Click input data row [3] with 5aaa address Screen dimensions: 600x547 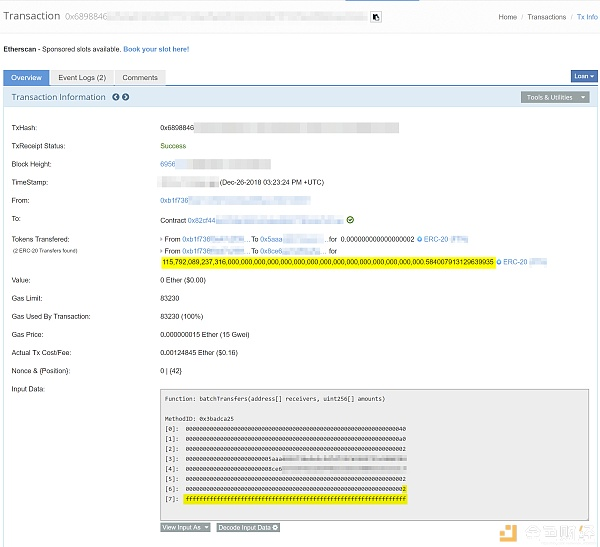285,459
